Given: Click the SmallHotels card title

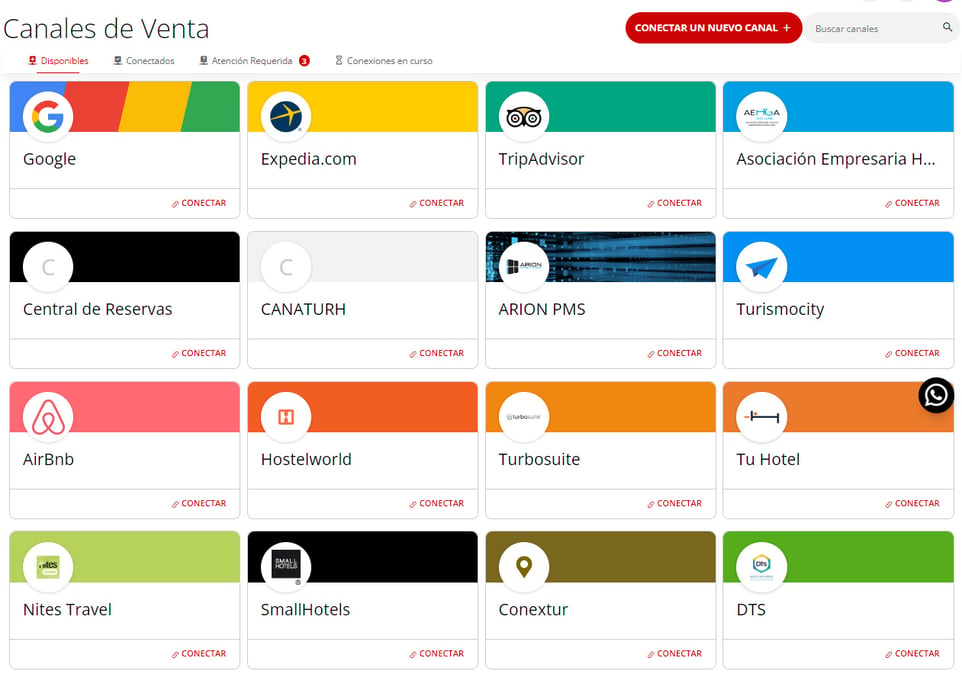Looking at the screenshot, I should 306,610.
